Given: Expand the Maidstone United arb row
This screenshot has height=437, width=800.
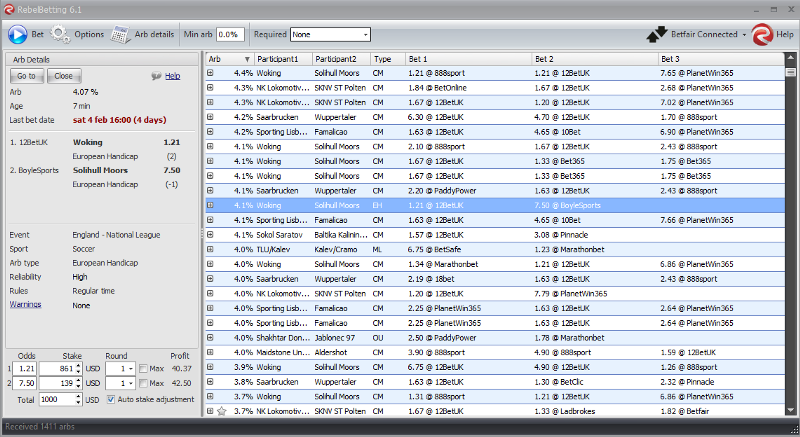Looking at the screenshot, I should click(210, 352).
